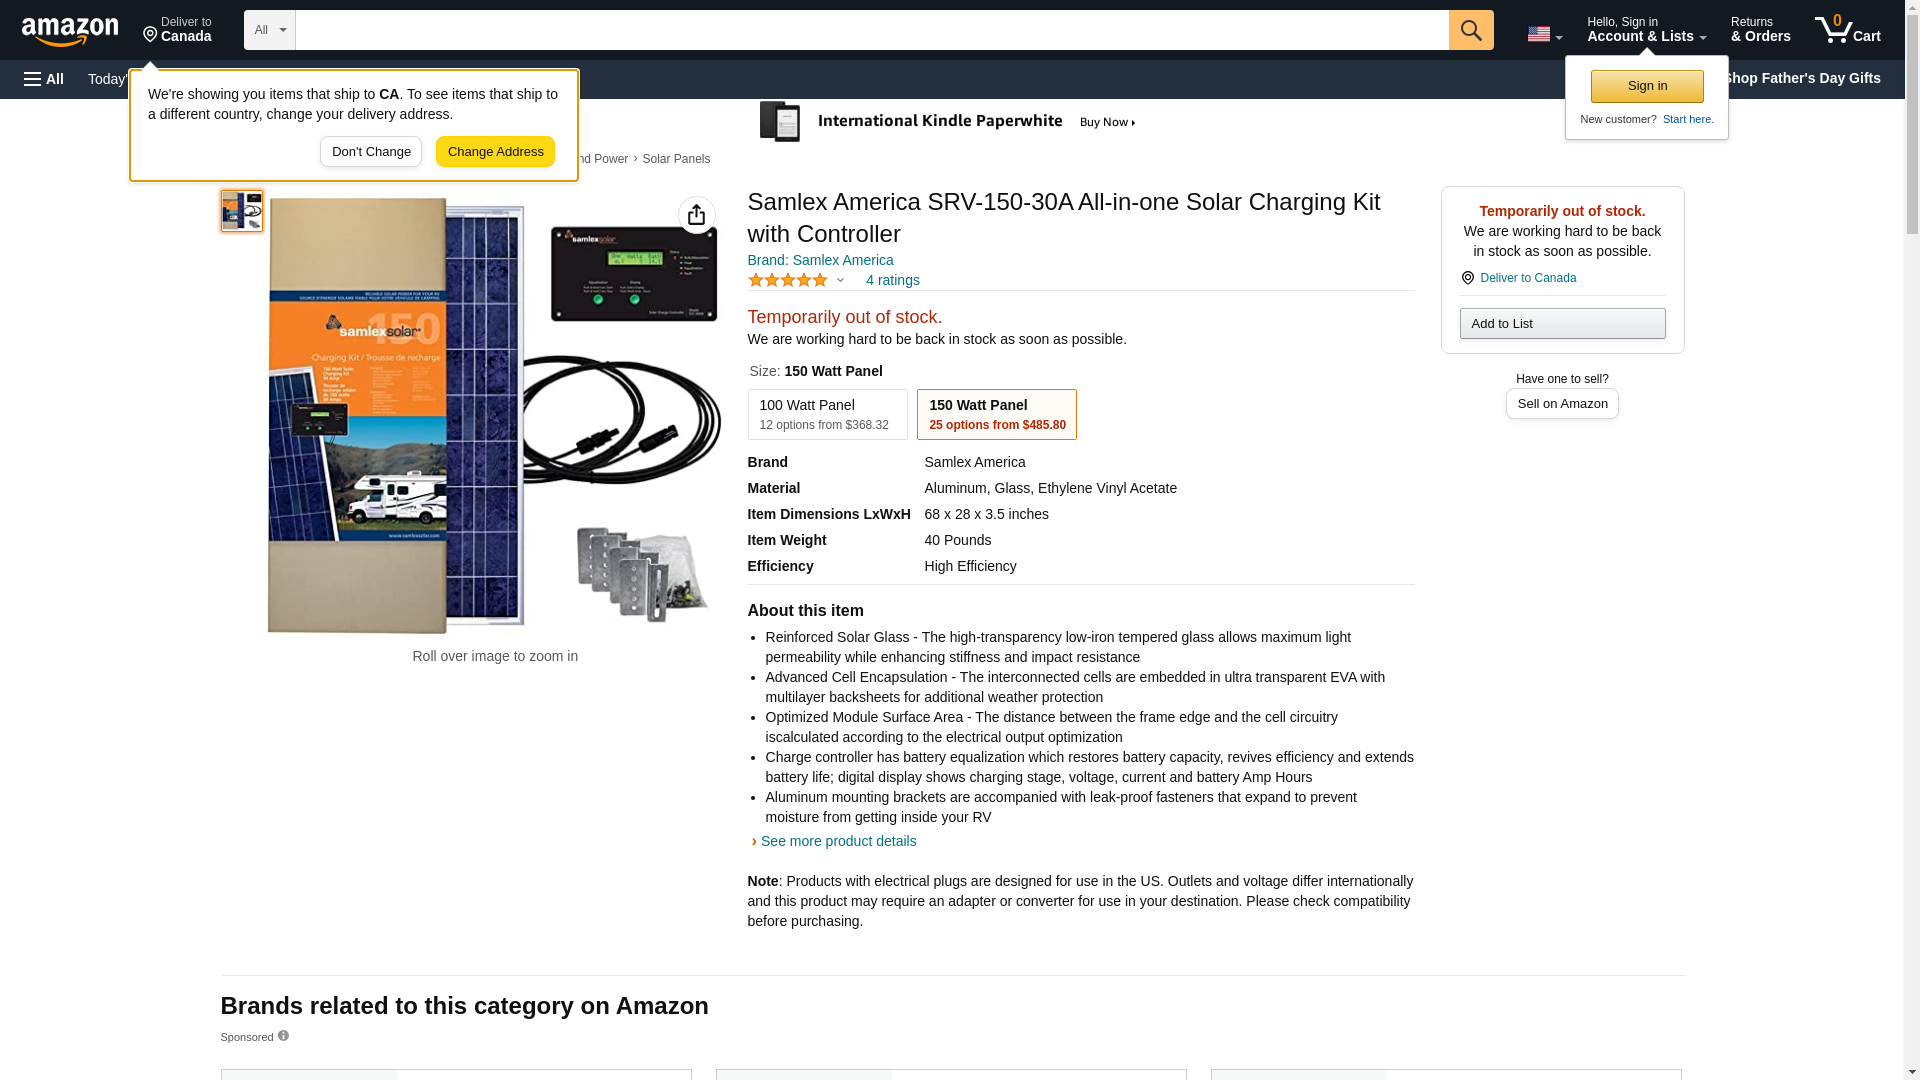Click the search magnifier button
Viewport: 1920px width, 1080px height.
click(x=1470, y=30)
